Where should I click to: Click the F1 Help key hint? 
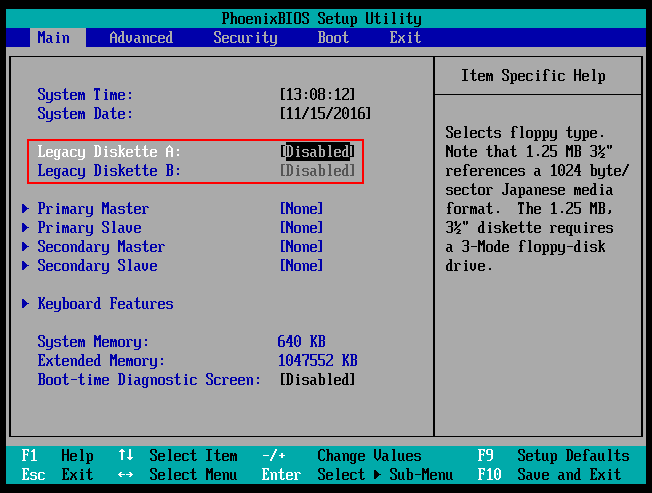pyautogui.click(x=57, y=456)
